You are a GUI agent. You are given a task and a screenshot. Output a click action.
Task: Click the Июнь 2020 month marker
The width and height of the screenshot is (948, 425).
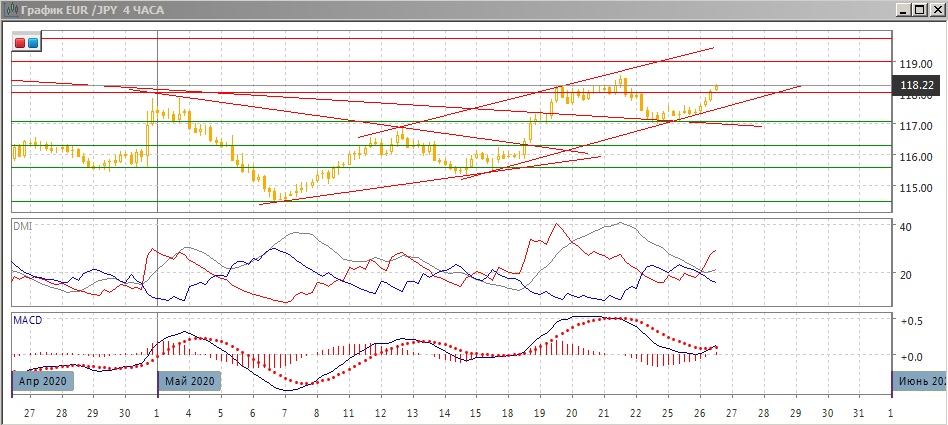pos(920,381)
